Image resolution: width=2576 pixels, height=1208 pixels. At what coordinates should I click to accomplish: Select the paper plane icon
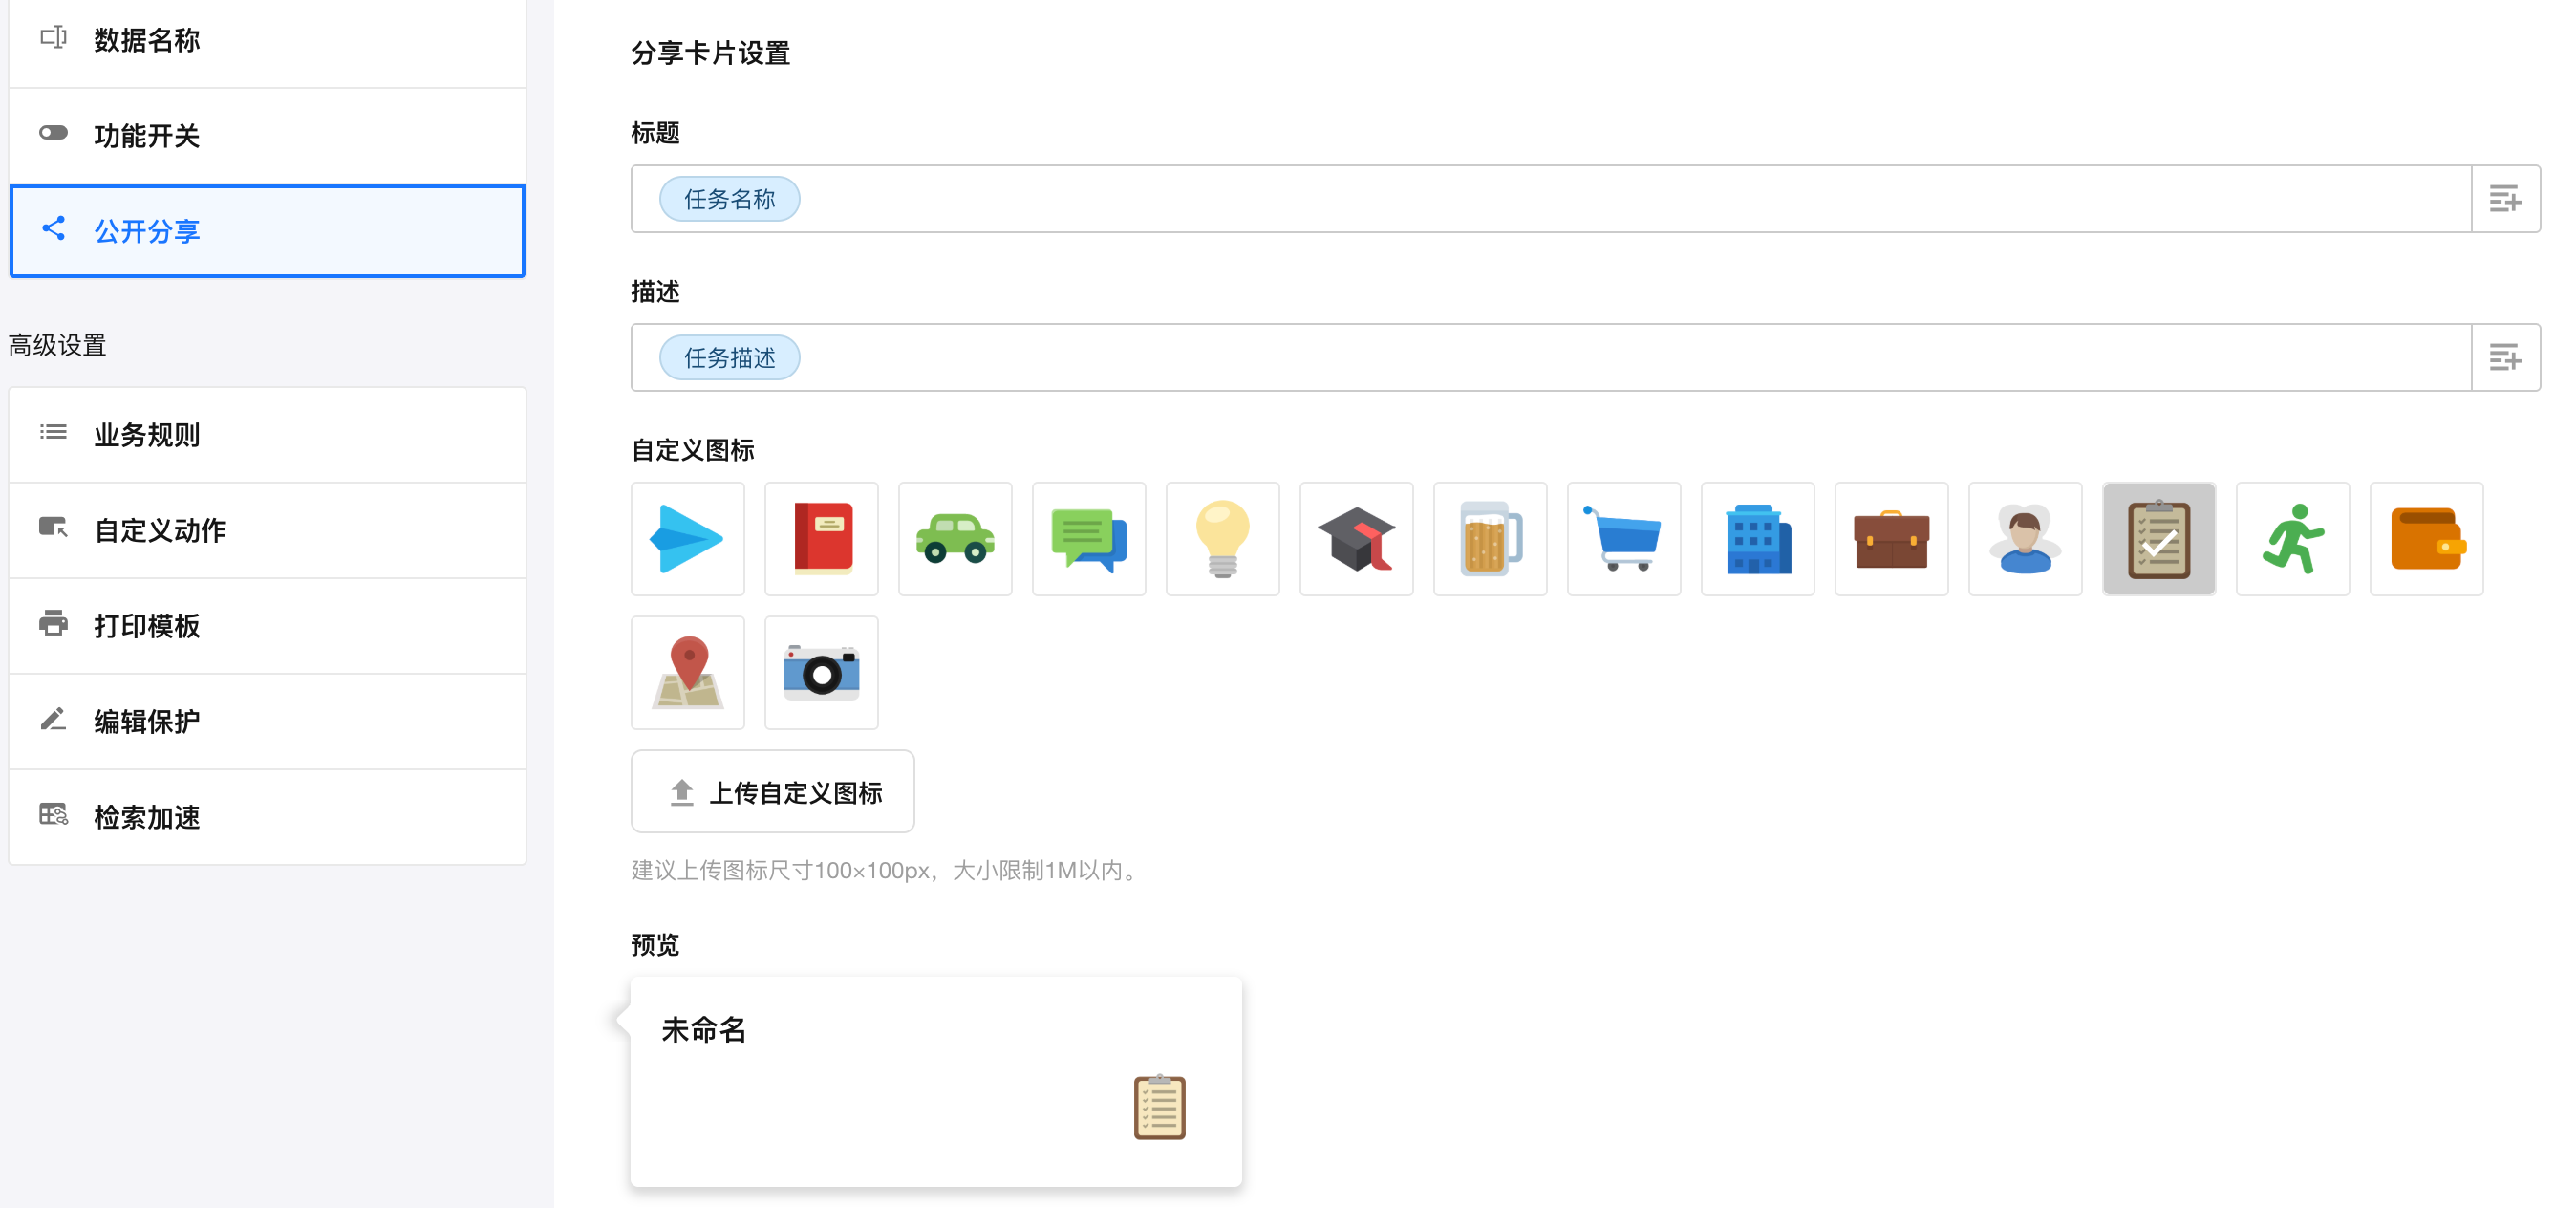click(687, 539)
